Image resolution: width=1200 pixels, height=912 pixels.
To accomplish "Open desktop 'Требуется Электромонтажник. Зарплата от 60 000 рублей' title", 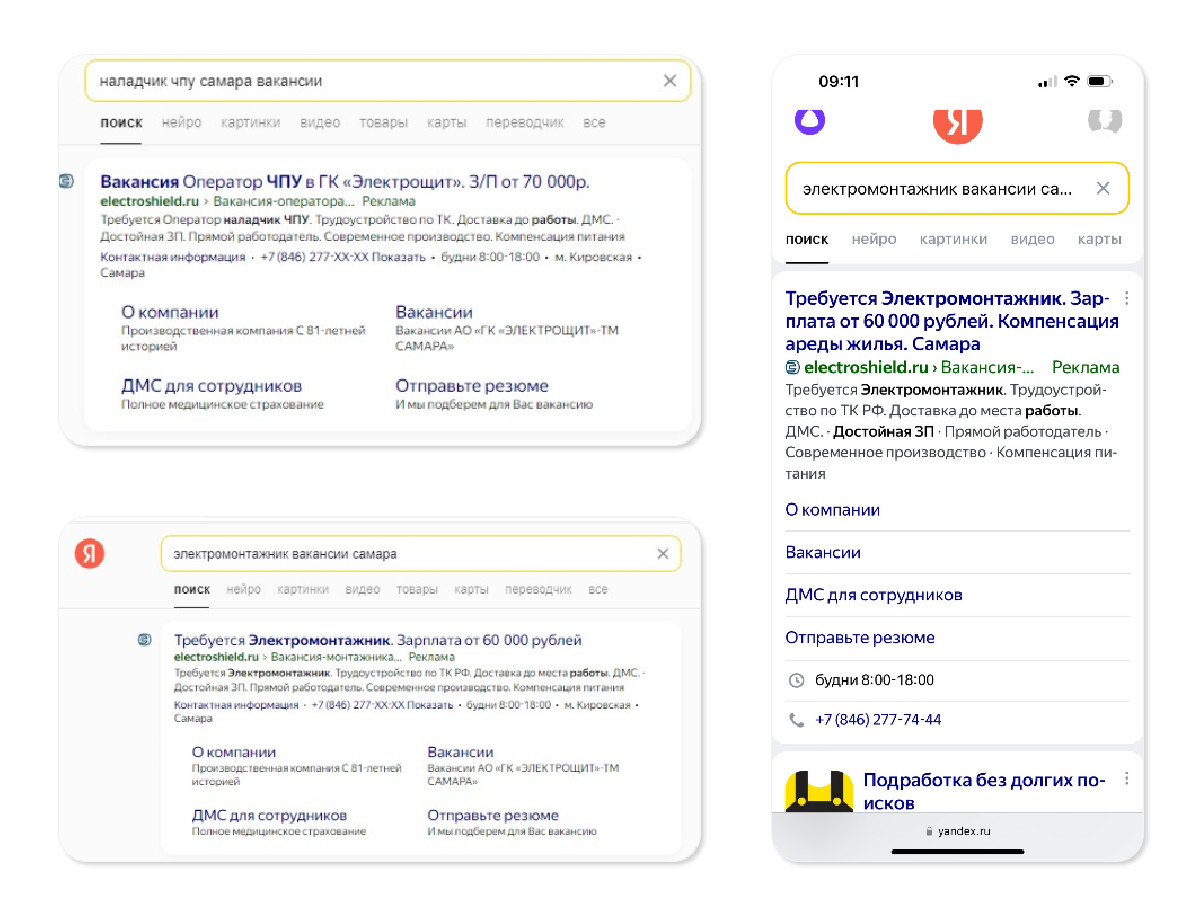I will (378, 640).
